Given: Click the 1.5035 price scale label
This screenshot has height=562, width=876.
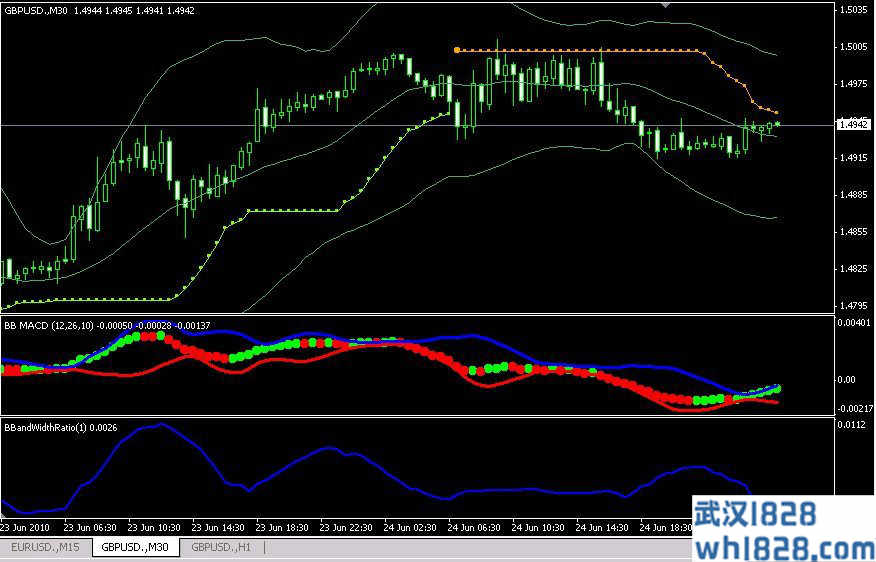Looking at the screenshot, I should [x=853, y=10].
